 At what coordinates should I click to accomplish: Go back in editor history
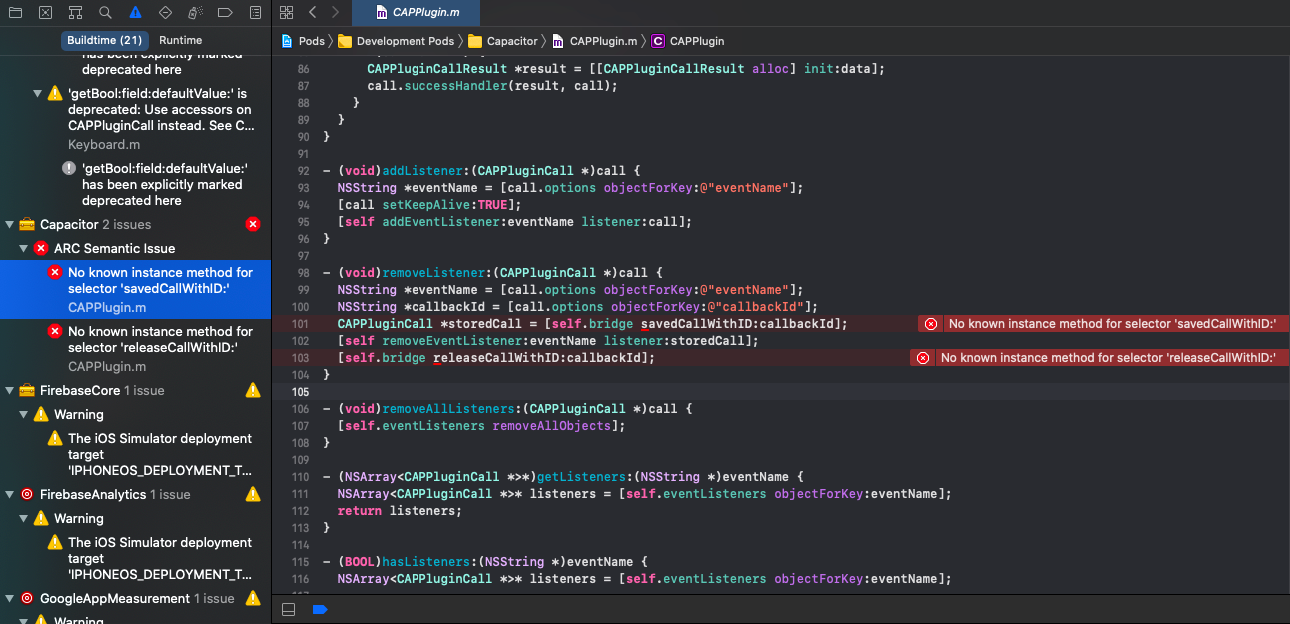(313, 13)
